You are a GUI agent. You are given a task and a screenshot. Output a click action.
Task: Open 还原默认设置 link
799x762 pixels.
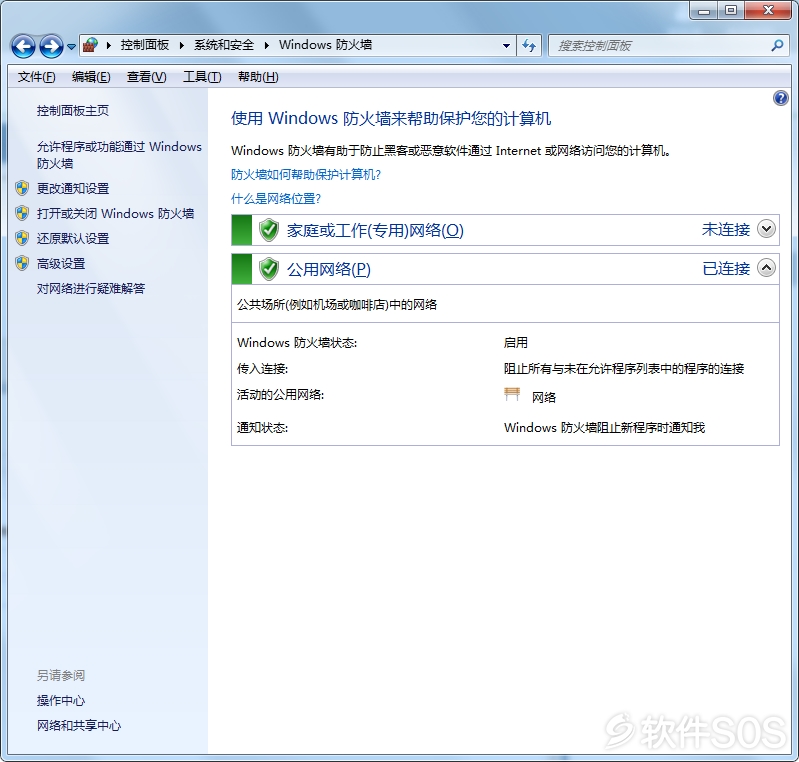(x=73, y=239)
